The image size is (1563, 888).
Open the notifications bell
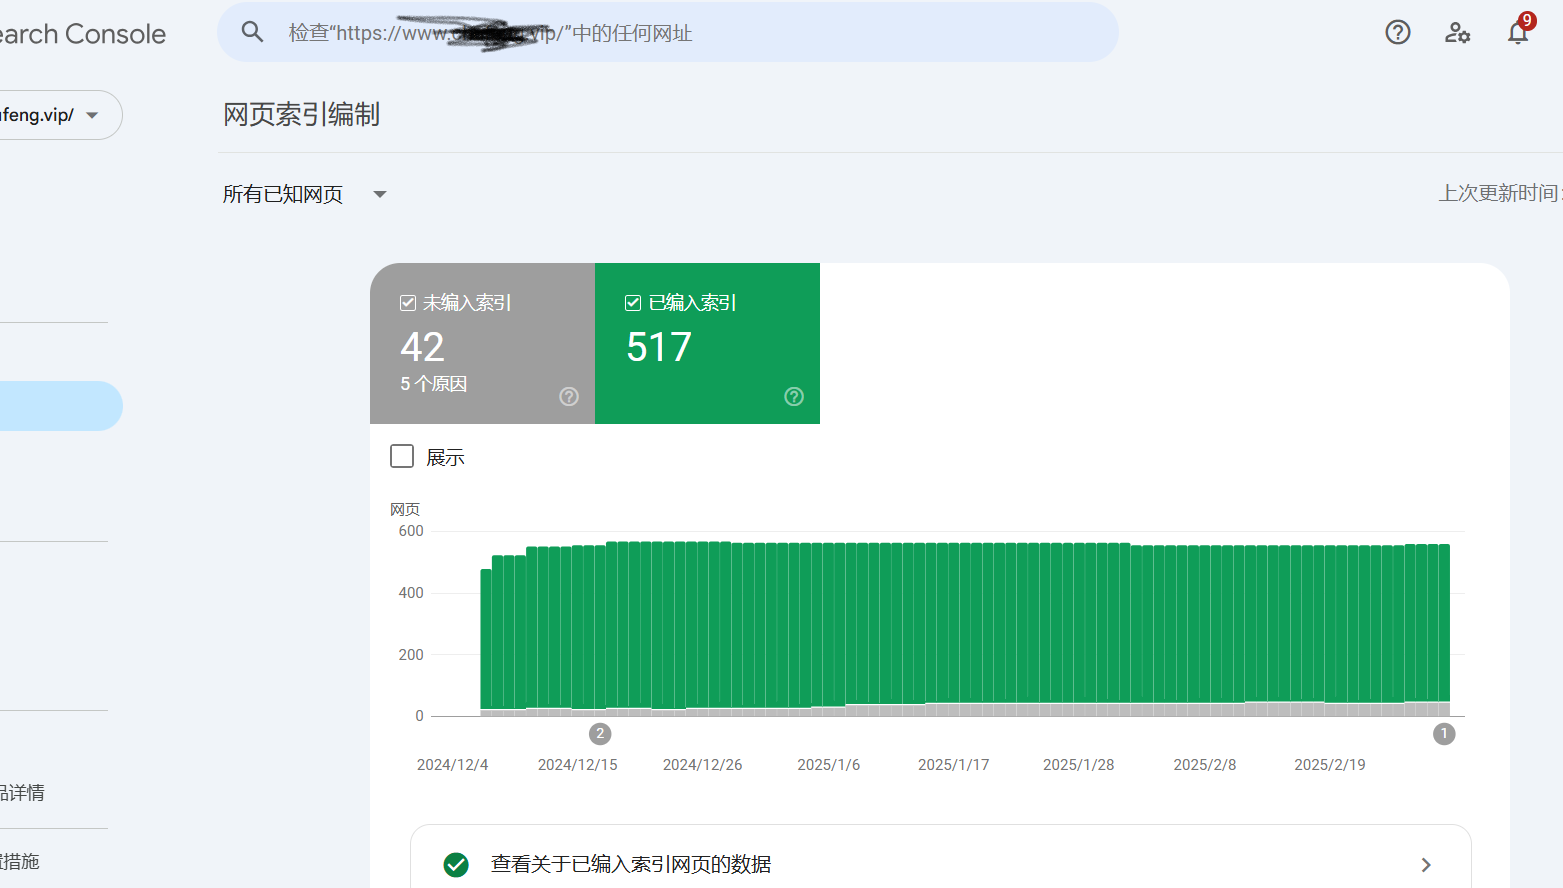[1518, 32]
